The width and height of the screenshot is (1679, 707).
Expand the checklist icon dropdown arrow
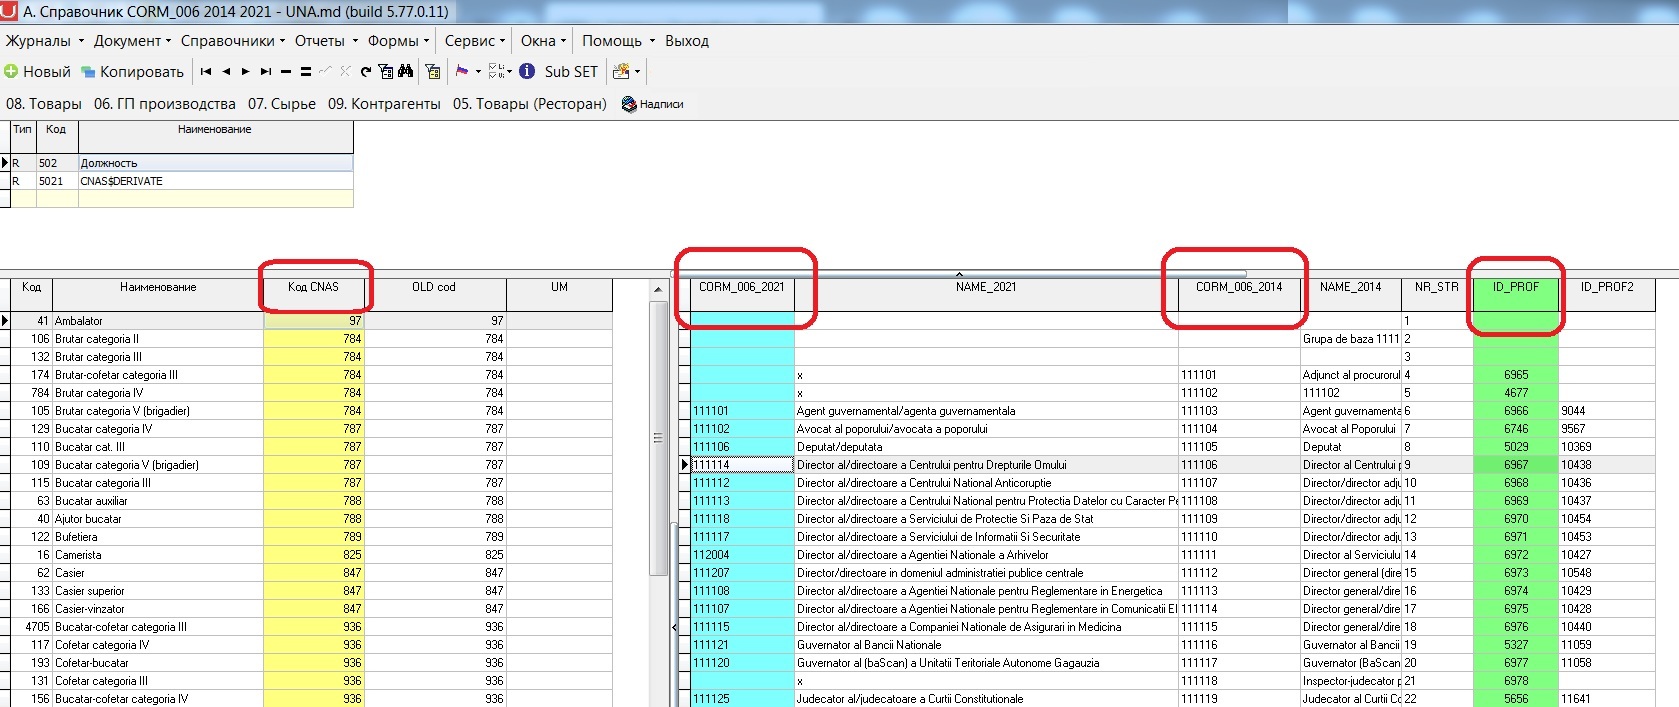509,72
